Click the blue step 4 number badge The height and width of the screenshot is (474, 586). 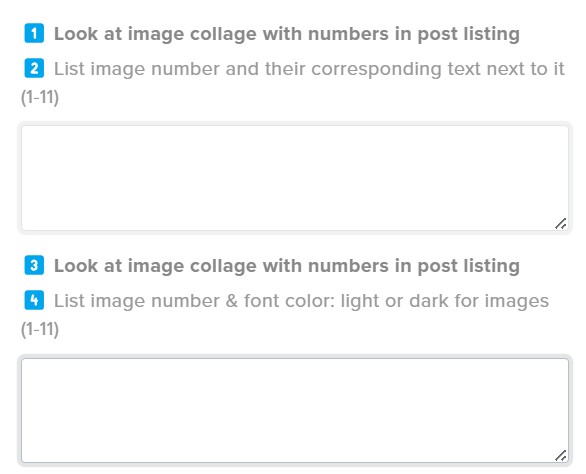click(34, 300)
